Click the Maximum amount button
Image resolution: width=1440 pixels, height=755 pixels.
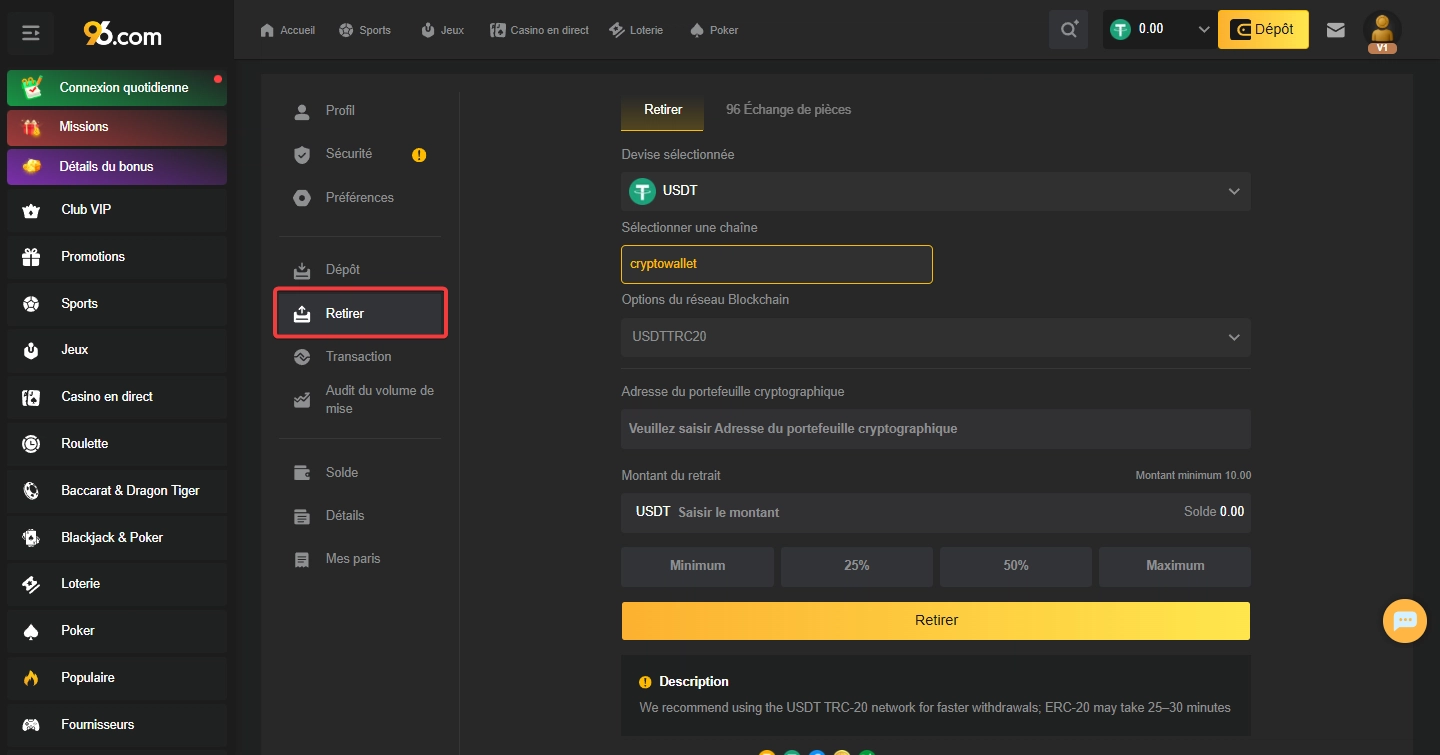click(x=1175, y=566)
